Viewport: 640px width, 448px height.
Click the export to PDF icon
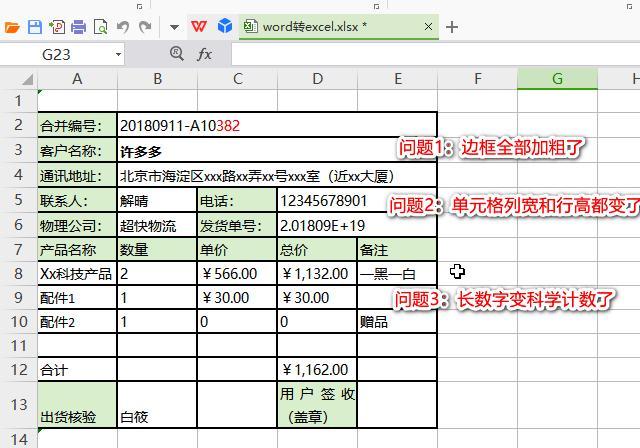click(56, 27)
